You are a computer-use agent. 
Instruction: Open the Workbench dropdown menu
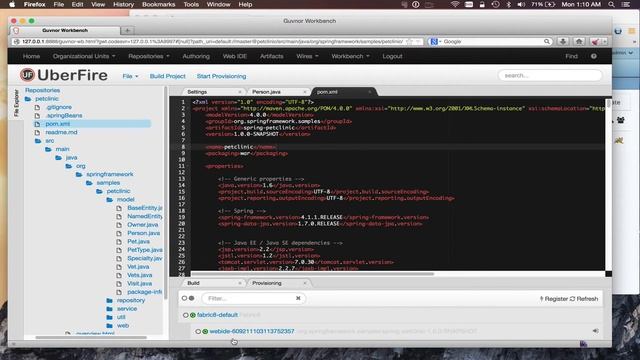(x=350, y=56)
